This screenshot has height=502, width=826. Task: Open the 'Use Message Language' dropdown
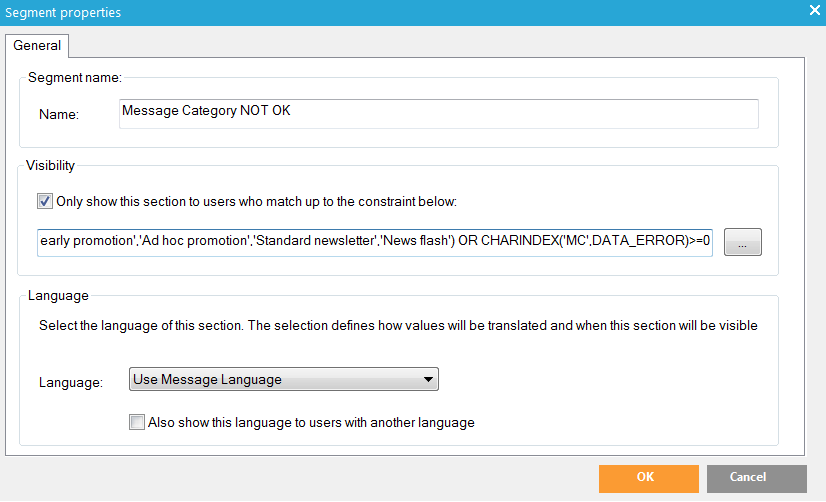[284, 380]
